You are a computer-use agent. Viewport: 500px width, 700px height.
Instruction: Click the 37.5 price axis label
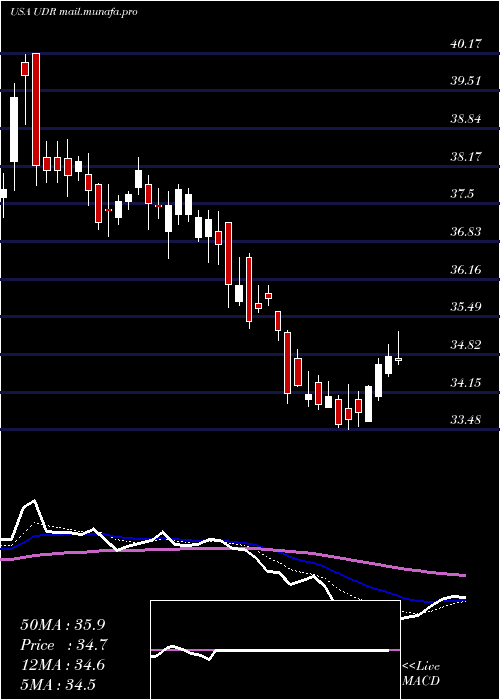tap(462, 194)
